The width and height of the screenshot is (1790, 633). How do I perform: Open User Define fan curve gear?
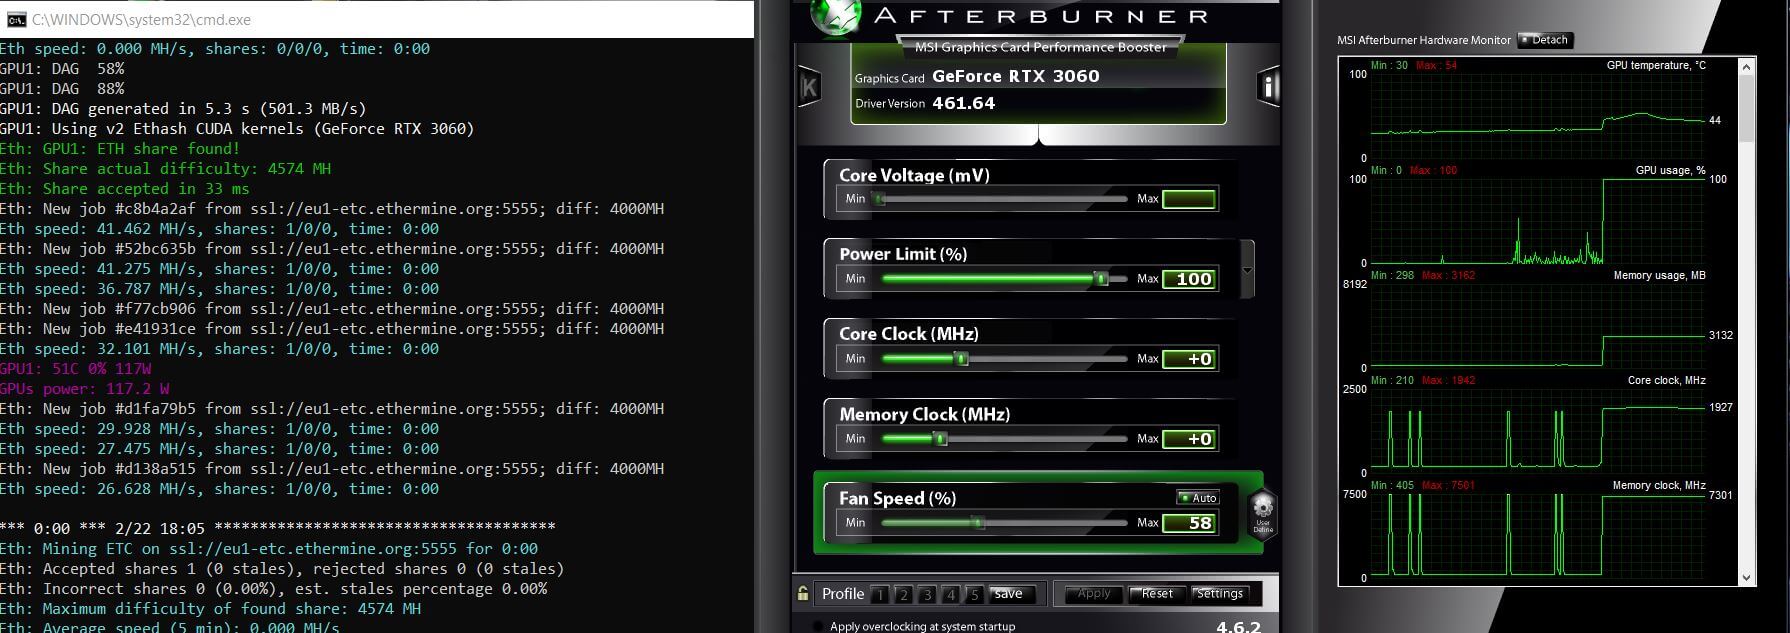click(x=1263, y=510)
